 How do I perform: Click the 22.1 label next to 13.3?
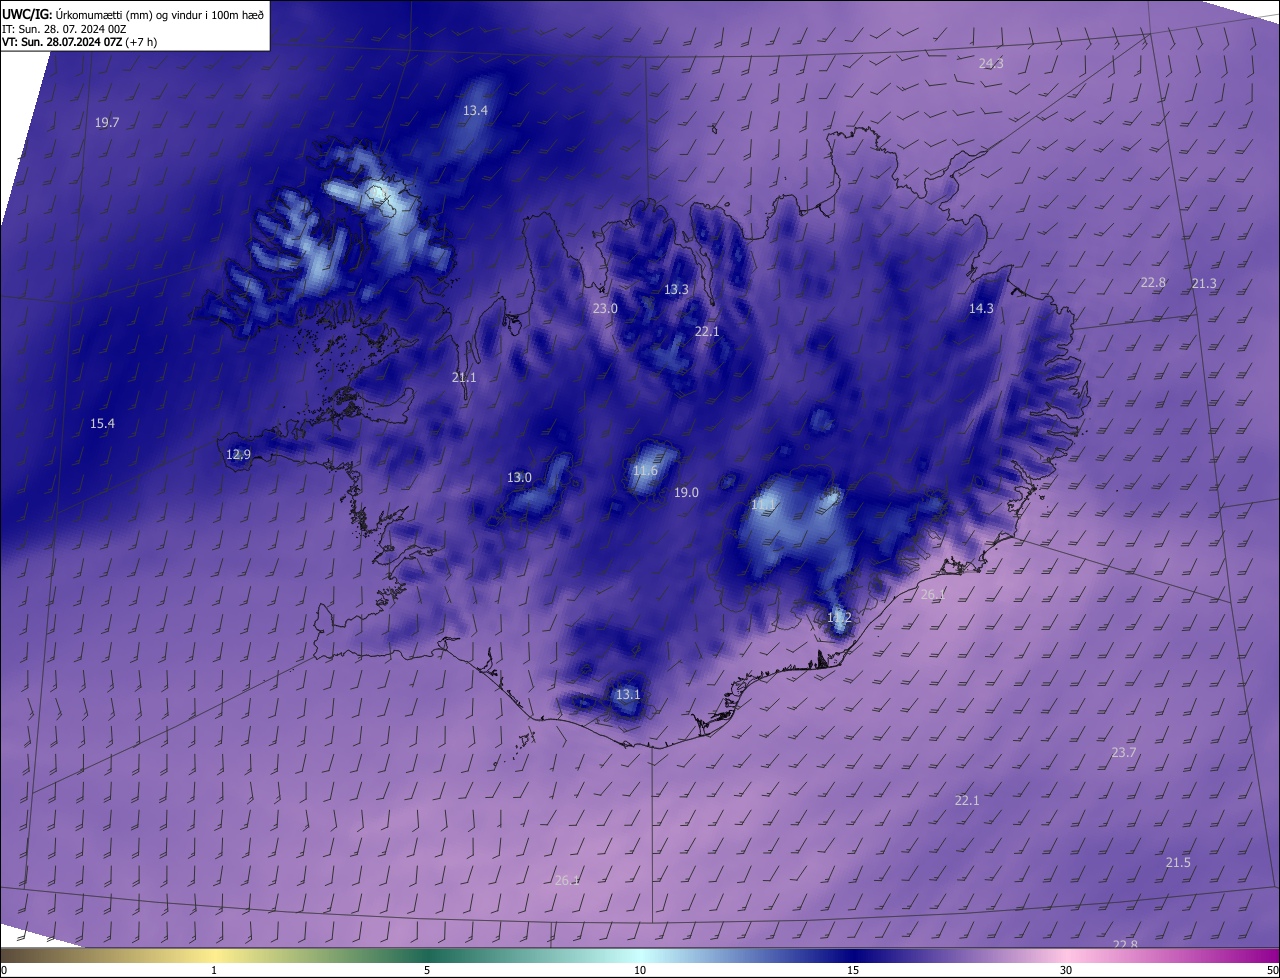[707, 331]
